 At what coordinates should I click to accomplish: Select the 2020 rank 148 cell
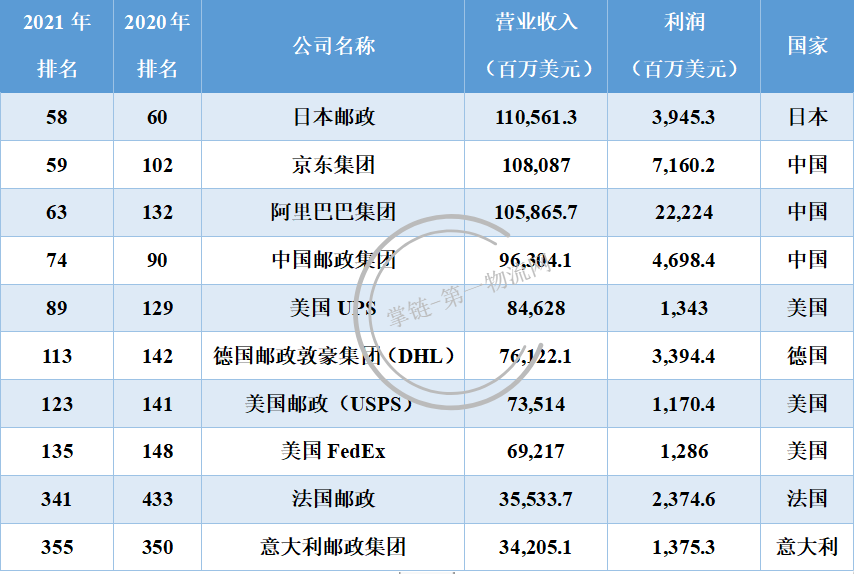[x=157, y=451]
